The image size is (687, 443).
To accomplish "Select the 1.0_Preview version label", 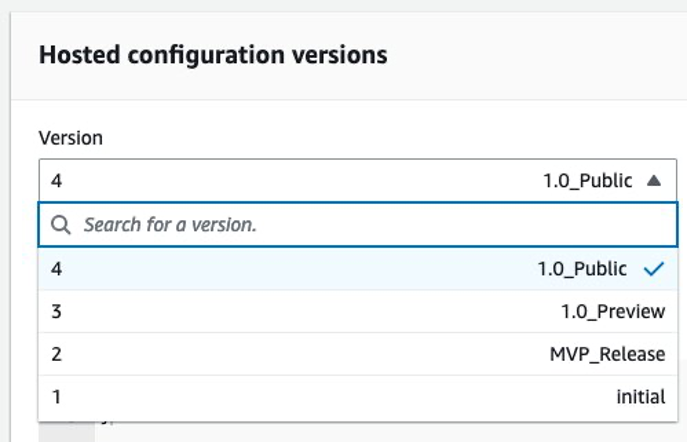I will [612, 311].
